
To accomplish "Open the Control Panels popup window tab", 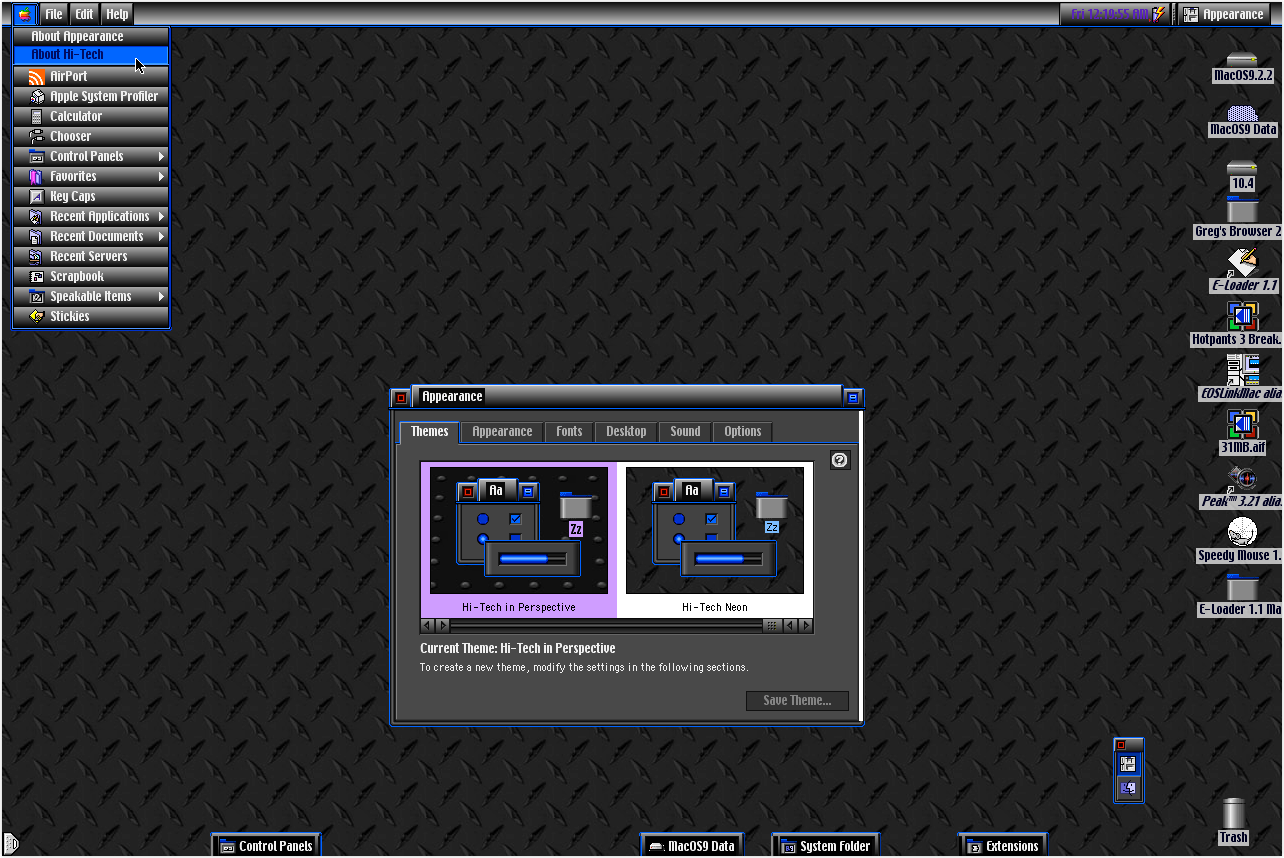I will click(x=265, y=846).
